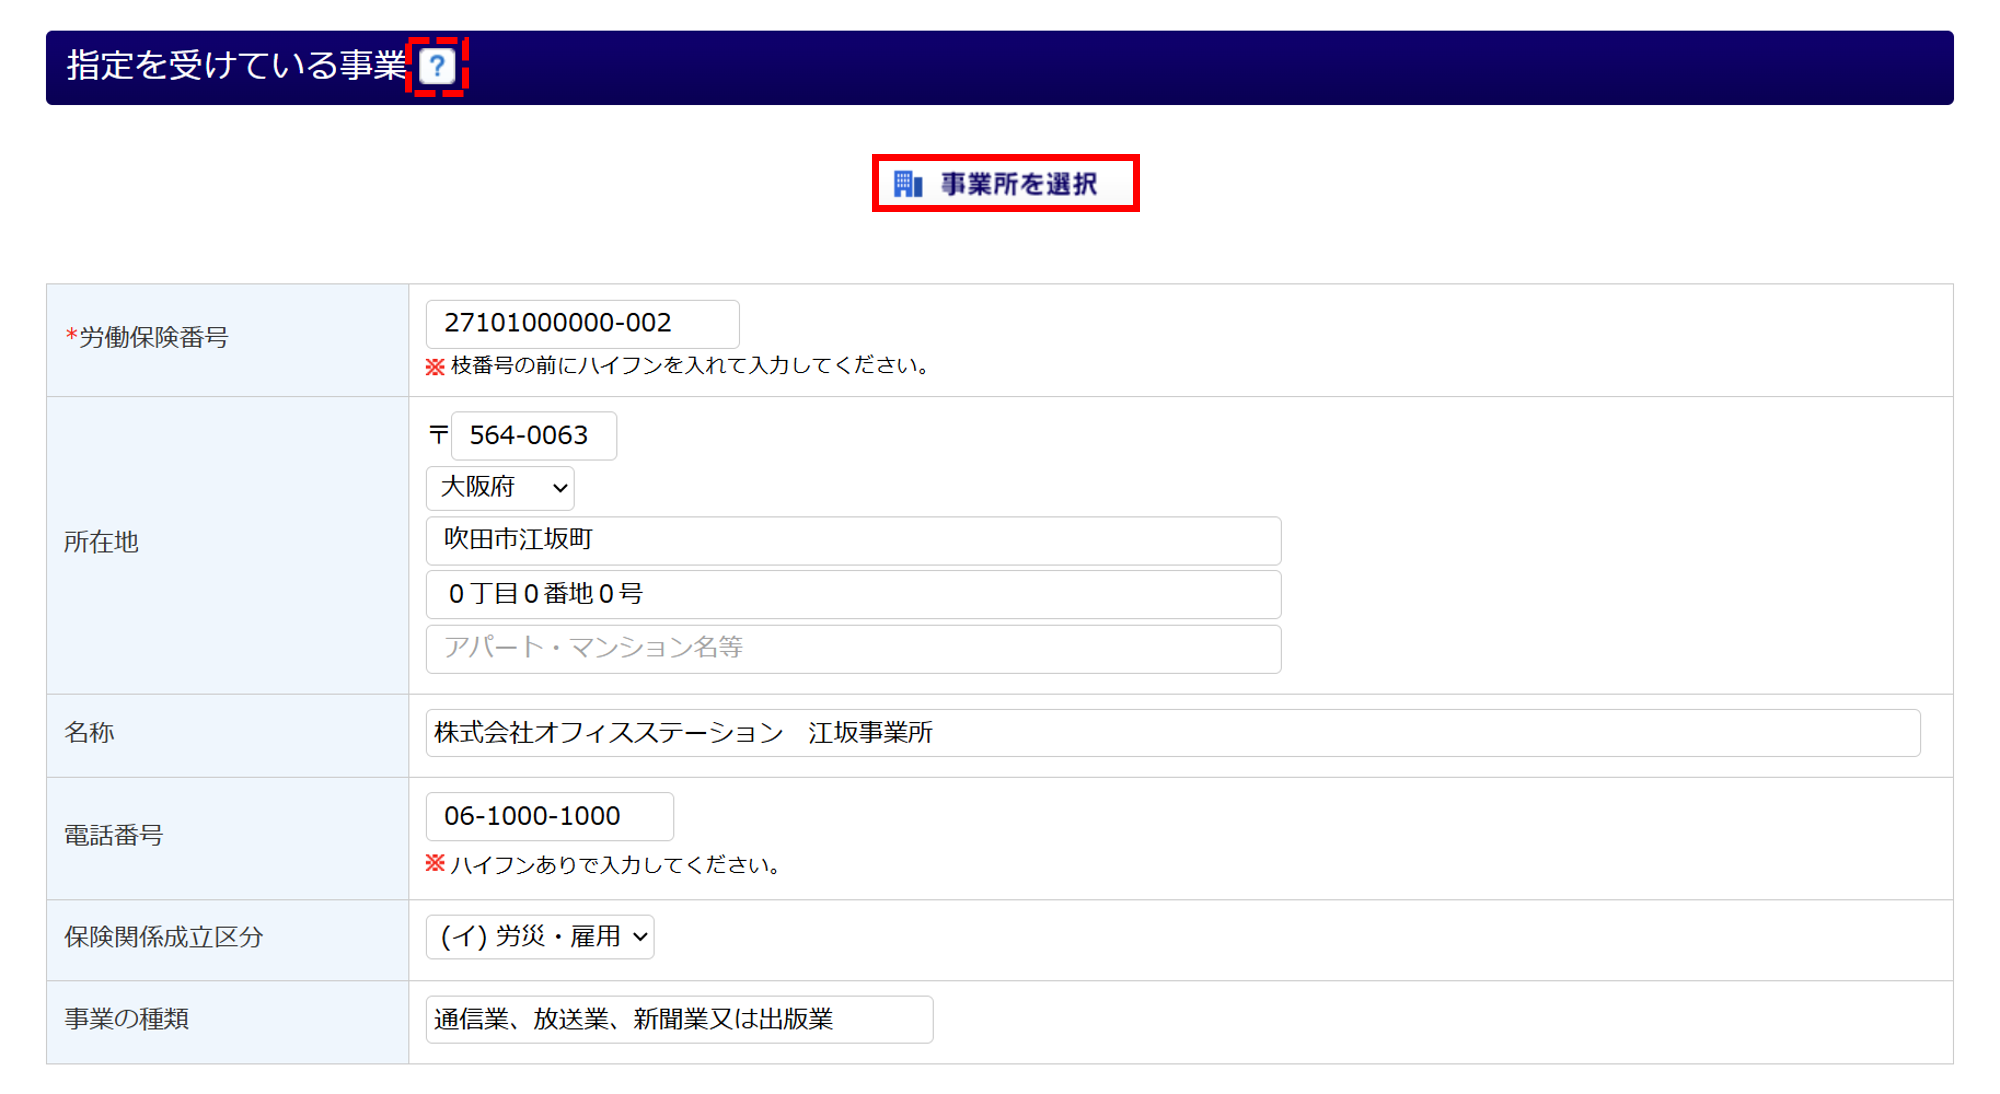The image size is (2000, 1094).
Task: Click the red ※ mark under 労働保険番号
Action: point(435,367)
